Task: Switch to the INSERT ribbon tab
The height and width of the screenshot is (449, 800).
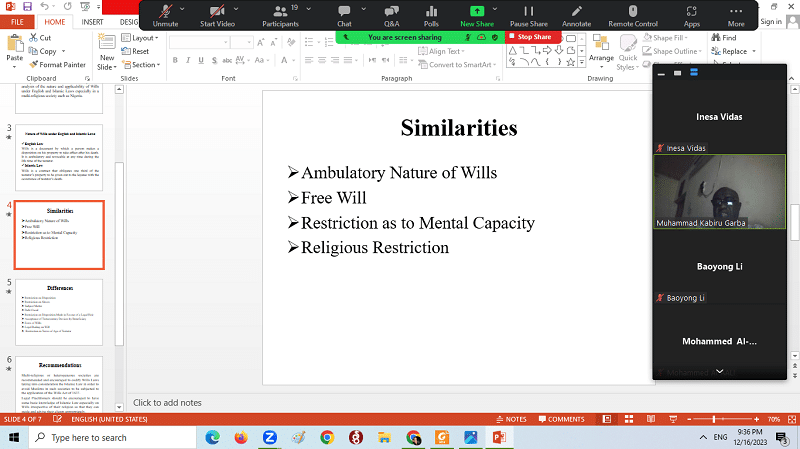Action: [x=90, y=21]
